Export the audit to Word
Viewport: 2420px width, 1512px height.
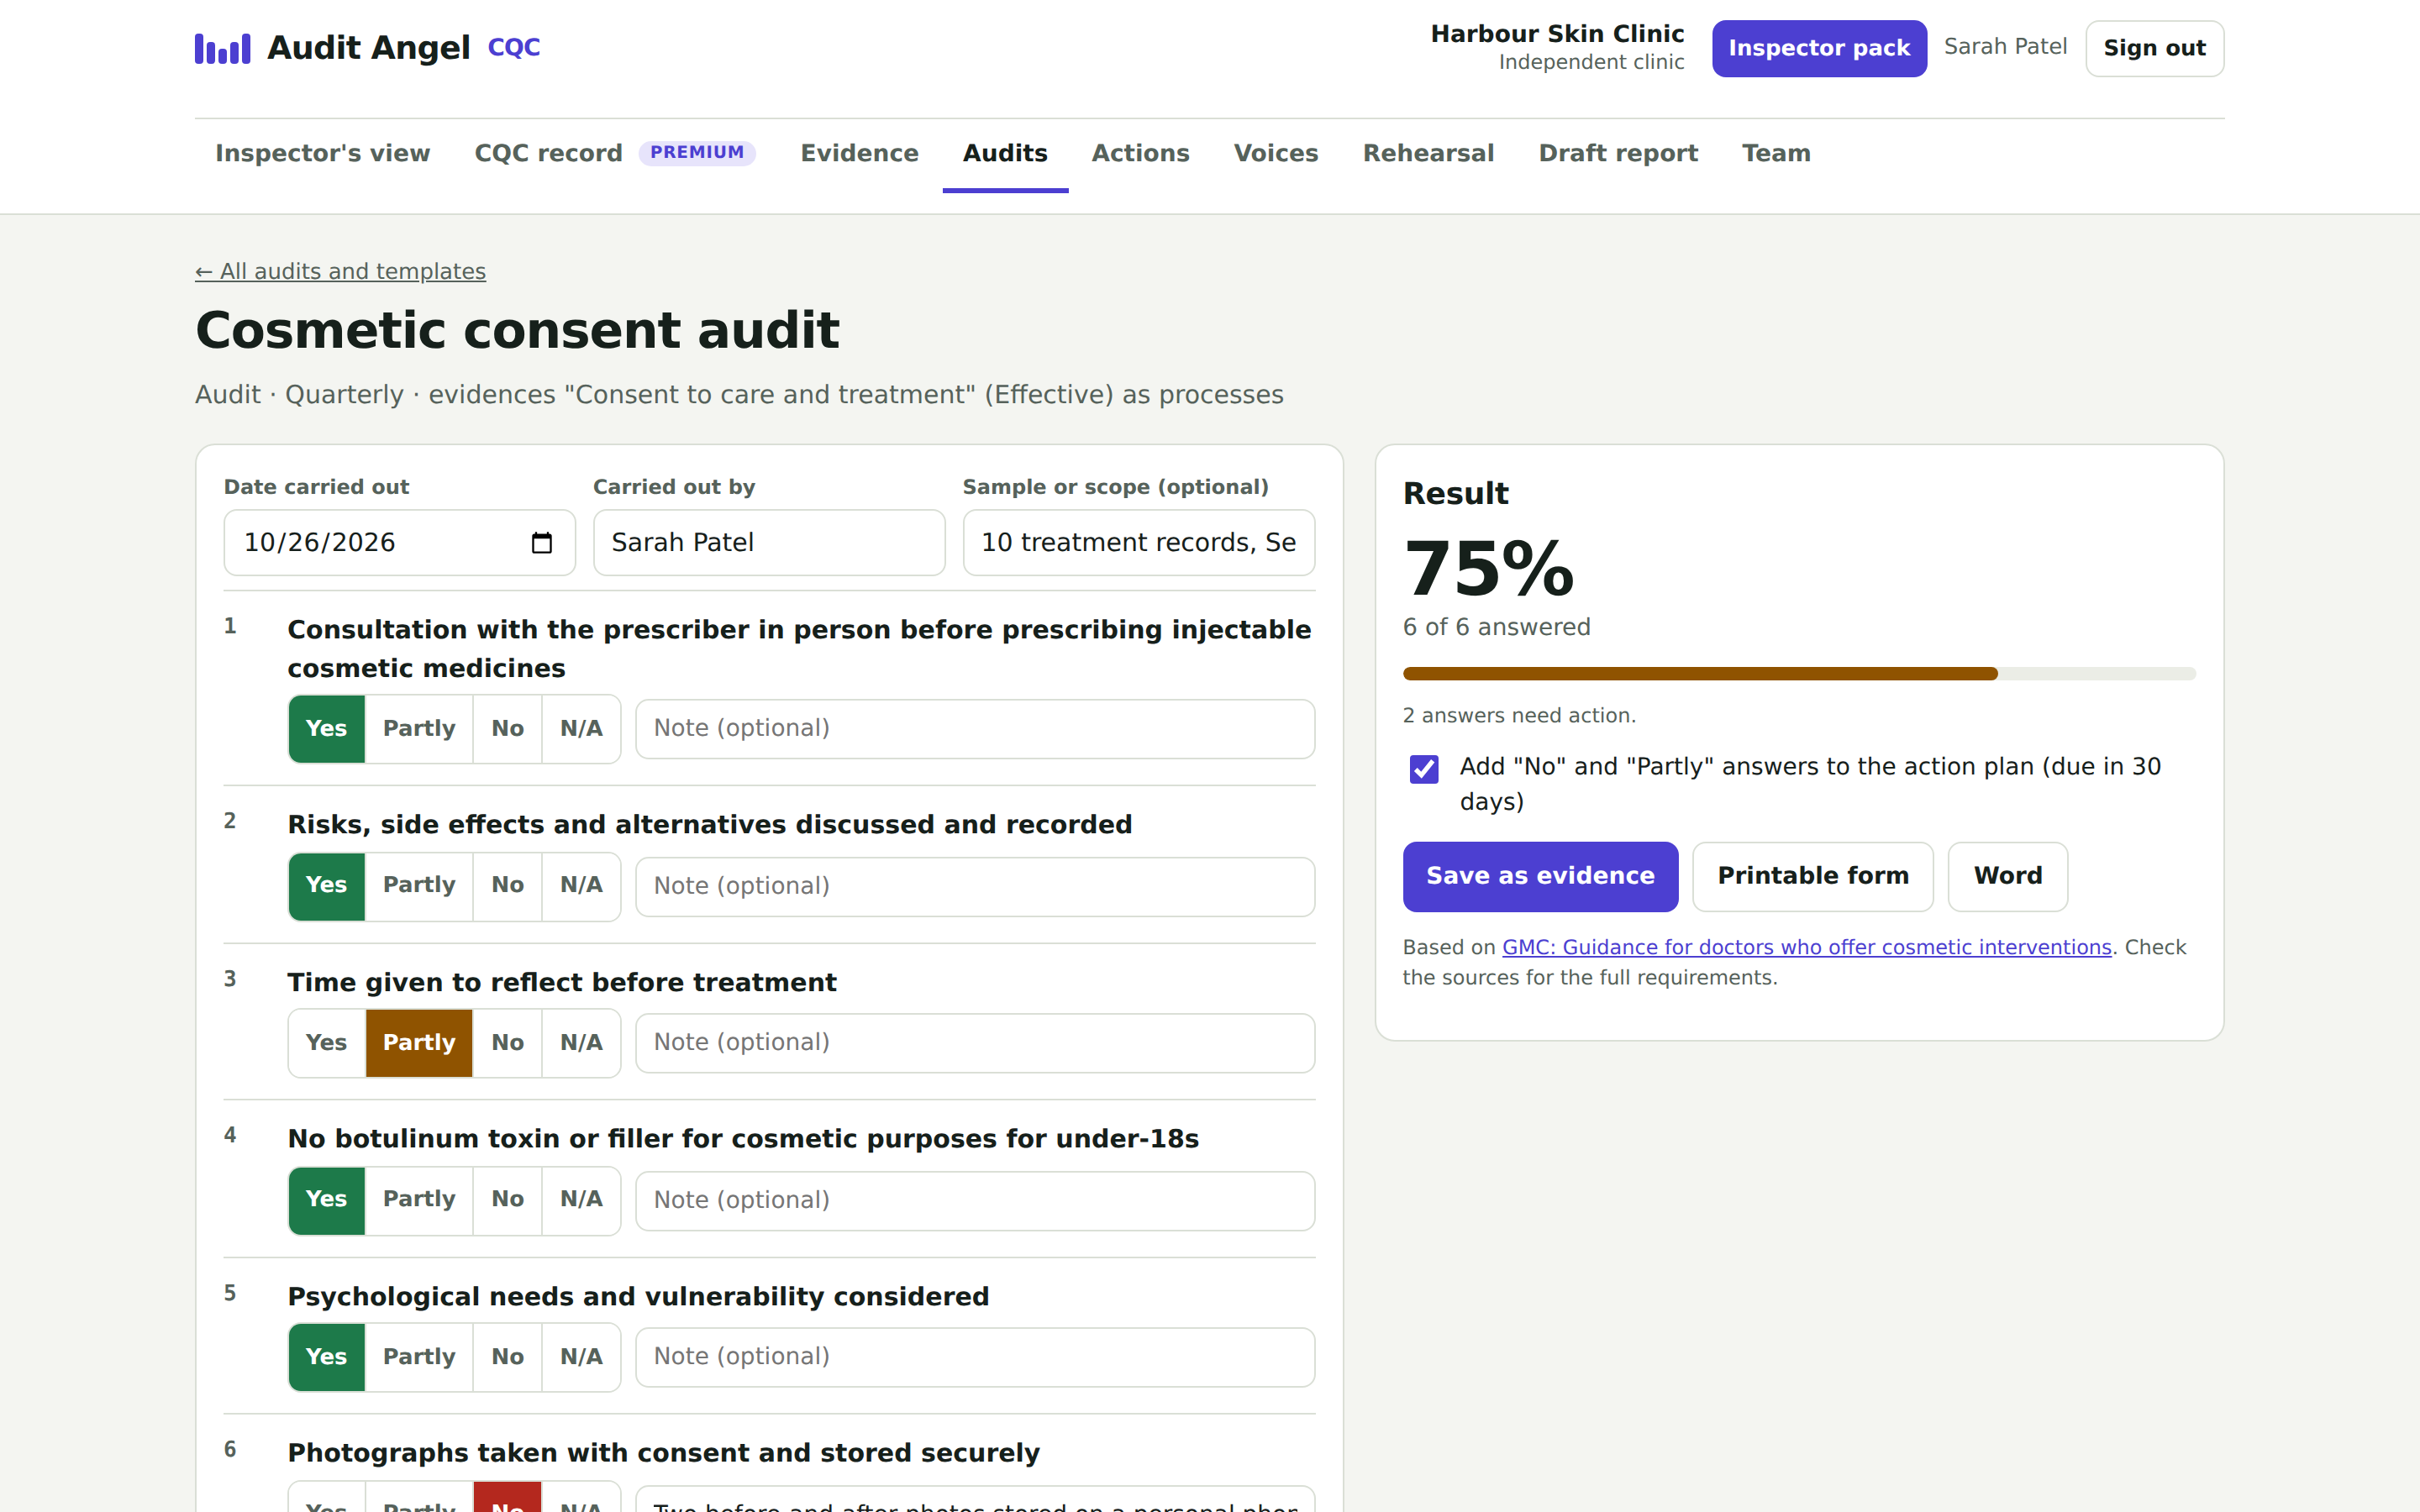pos(2007,876)
